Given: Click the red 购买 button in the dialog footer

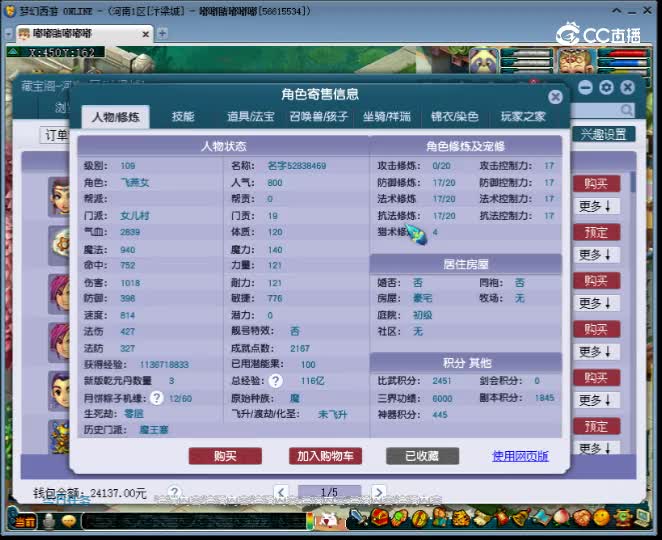Looking at the screenshot, I should pos(225,456).
